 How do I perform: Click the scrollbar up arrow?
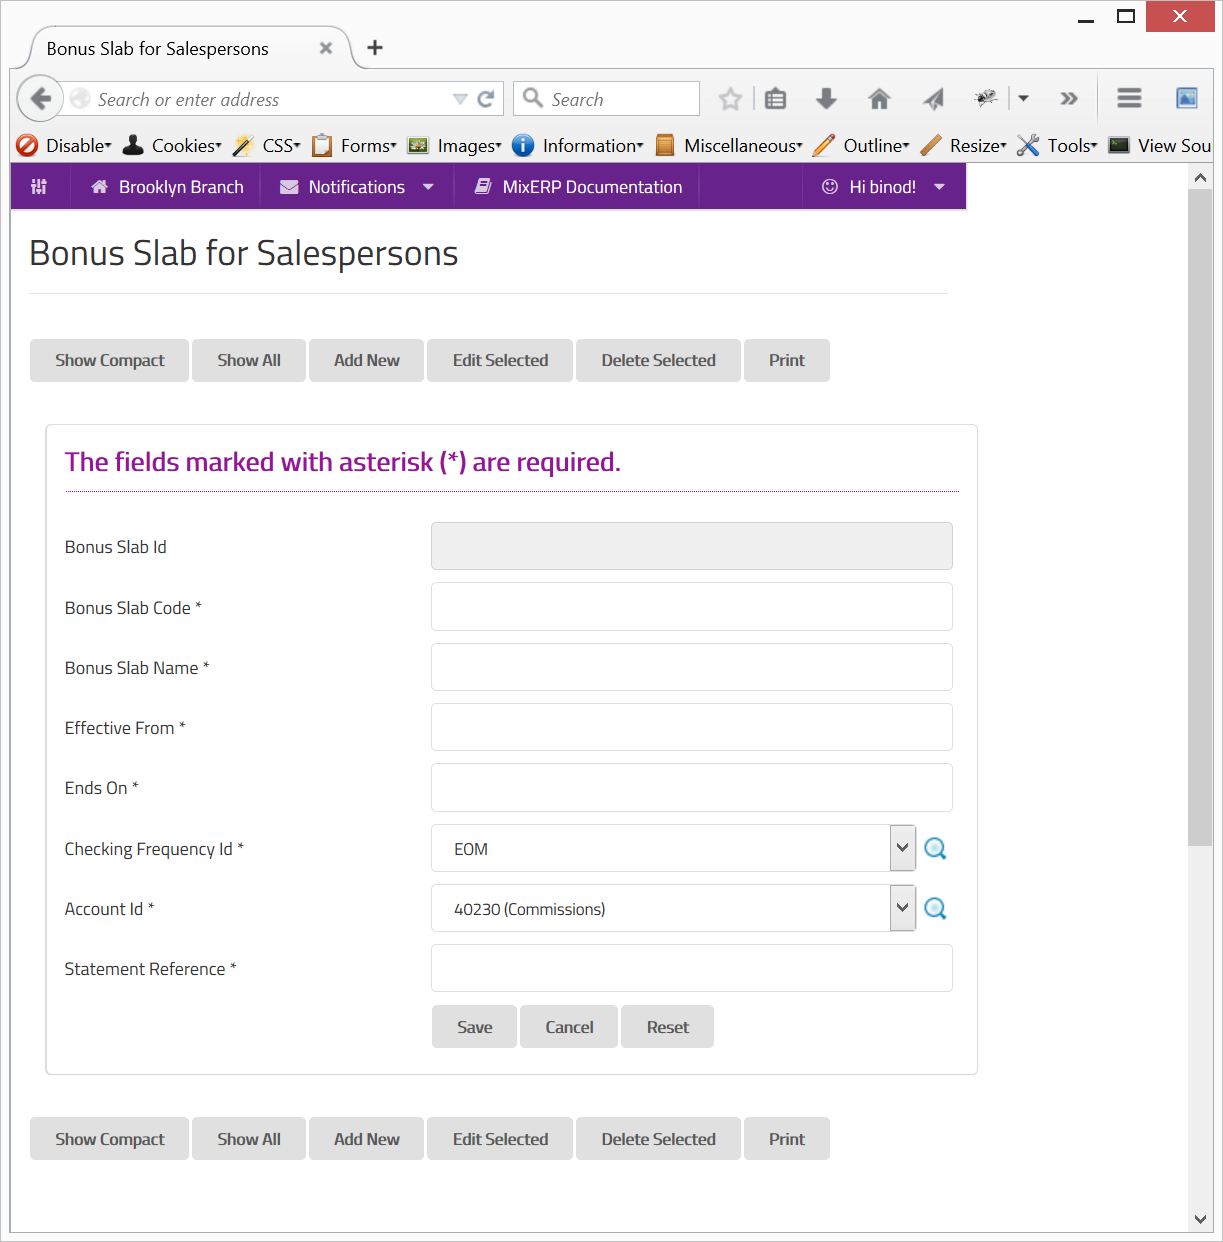click(1200, 177)
